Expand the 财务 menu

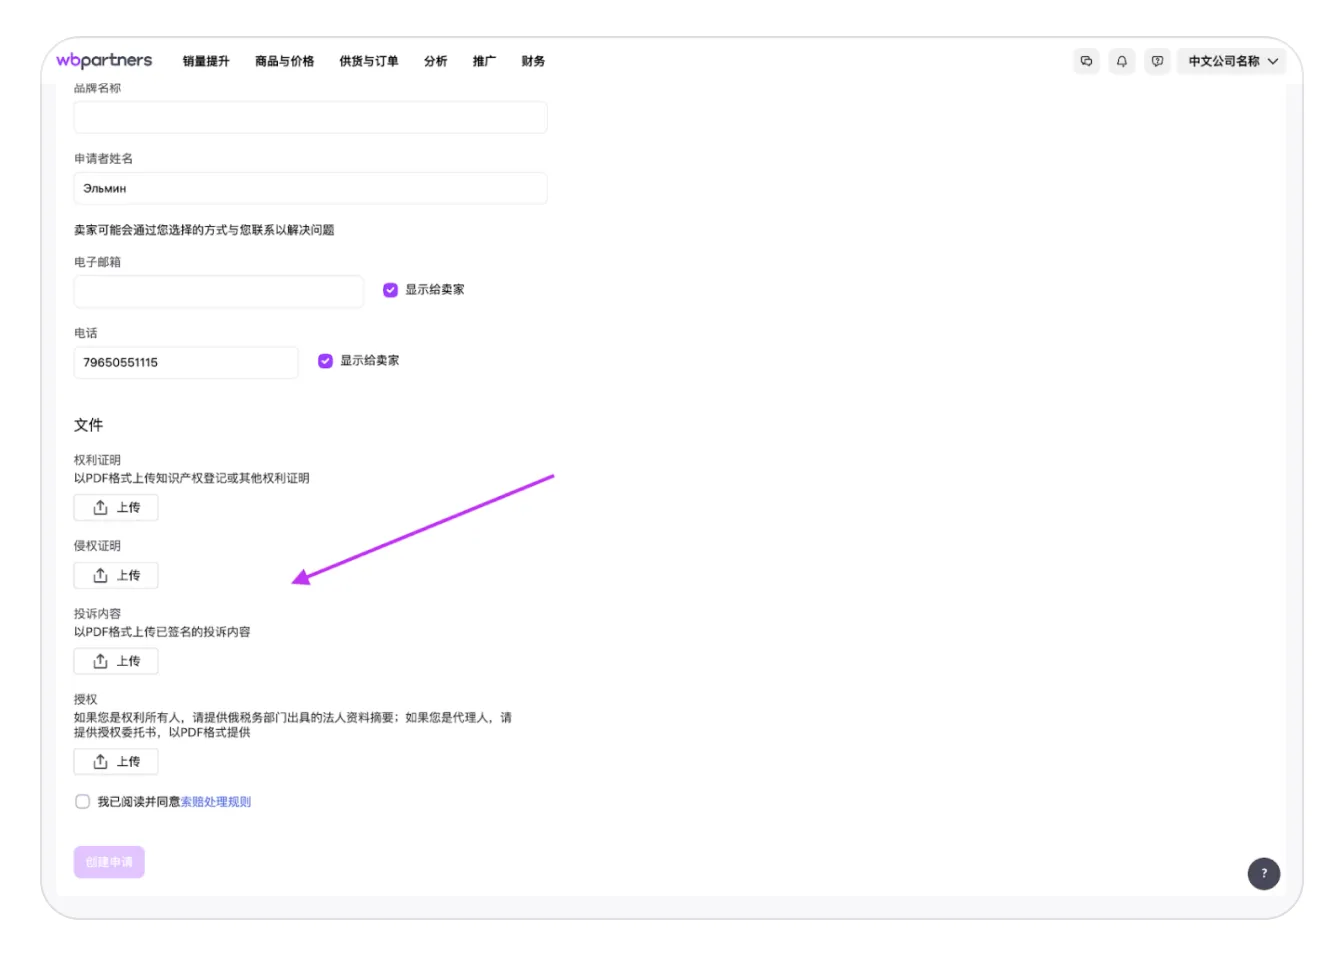point(533,61)
